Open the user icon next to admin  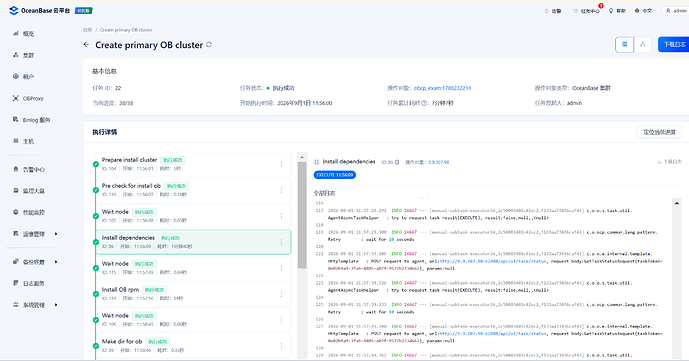pyautogui.click(x=668, y=11)
